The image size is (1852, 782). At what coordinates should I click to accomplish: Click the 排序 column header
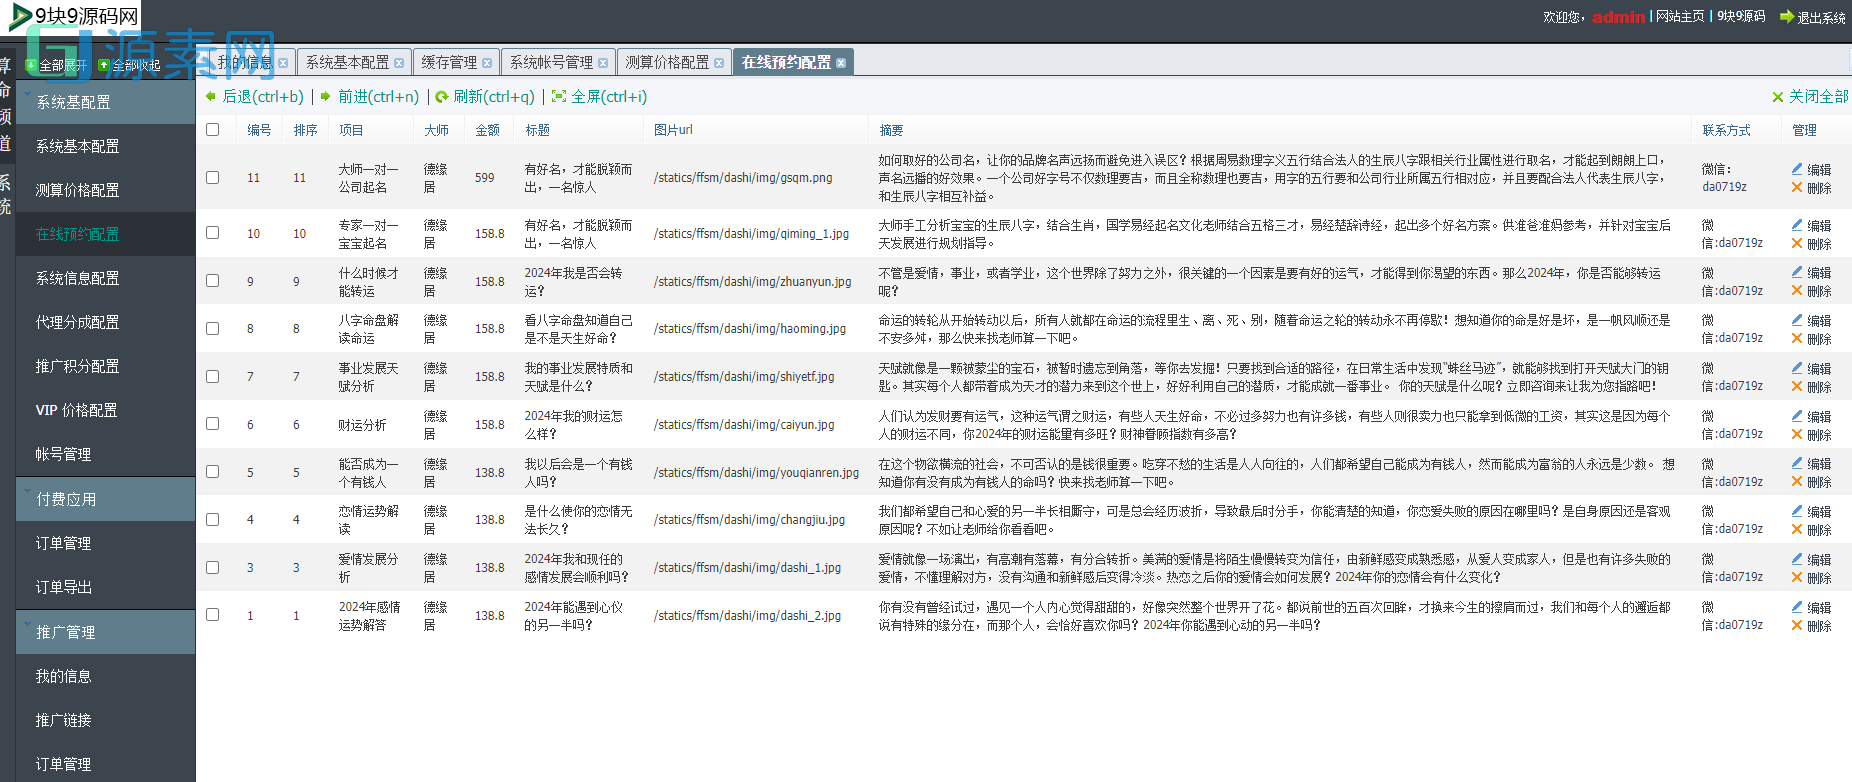click(305, 130)
